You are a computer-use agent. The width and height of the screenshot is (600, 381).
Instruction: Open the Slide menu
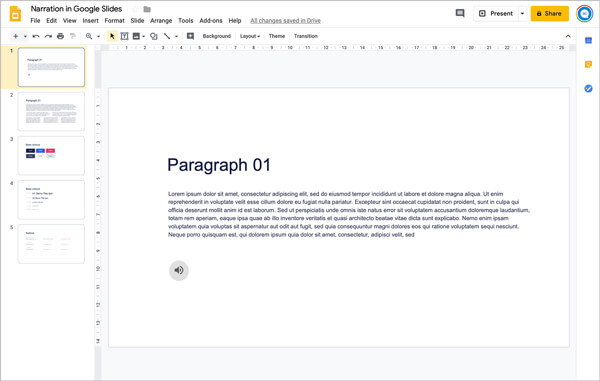pos(137,21)
